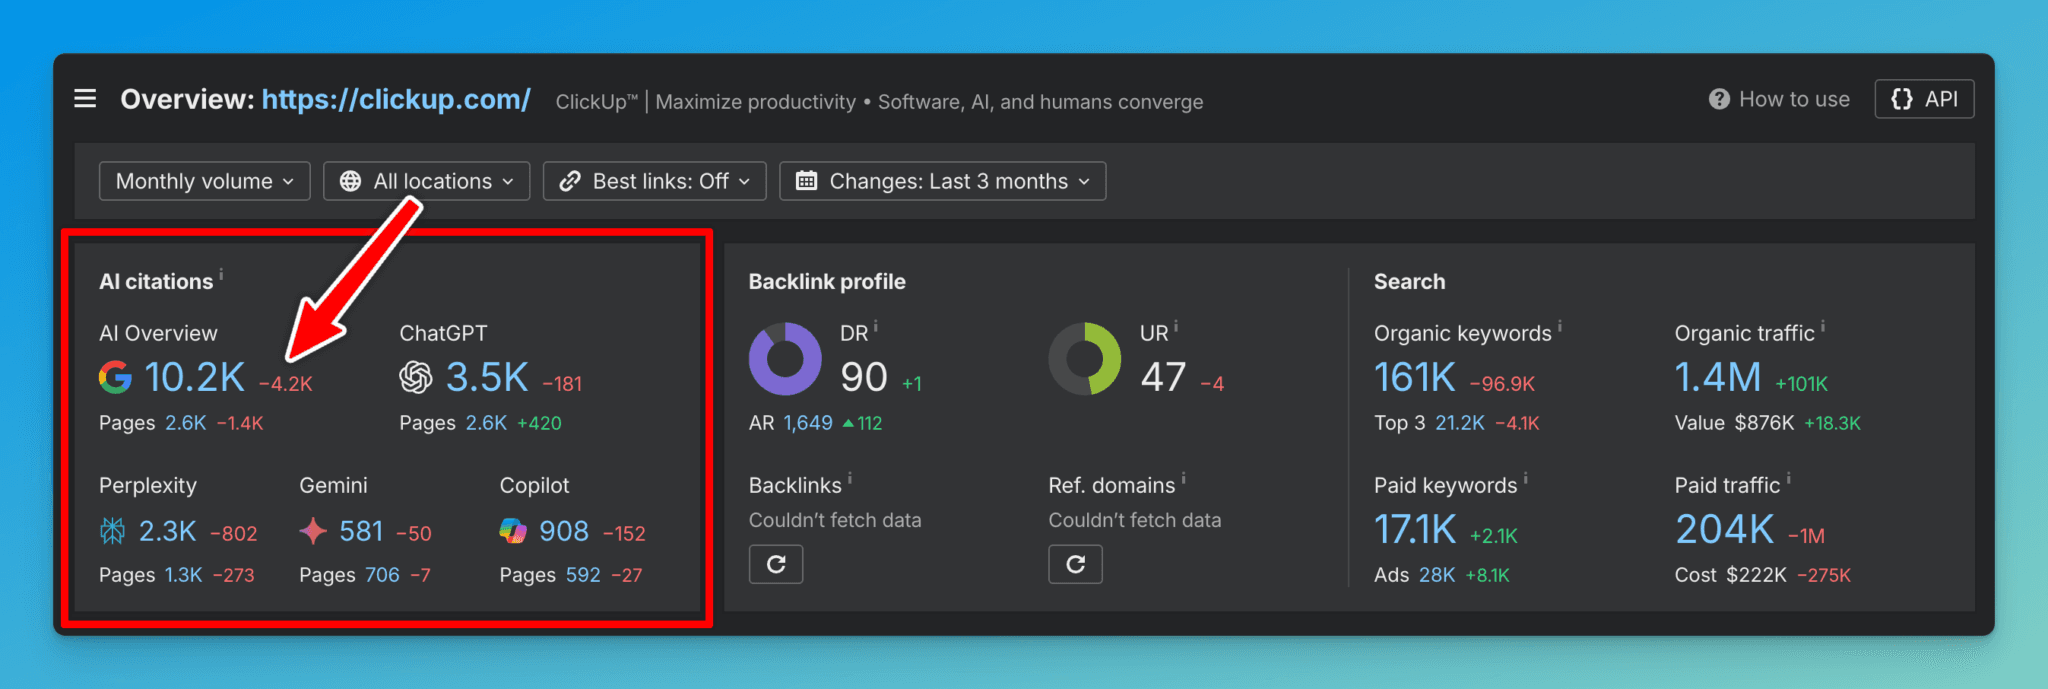Image resolution: width=2048 pixels, height=689 pixels.
Task: Click the Copilot logo icon
Action: (x=513, y=531)
